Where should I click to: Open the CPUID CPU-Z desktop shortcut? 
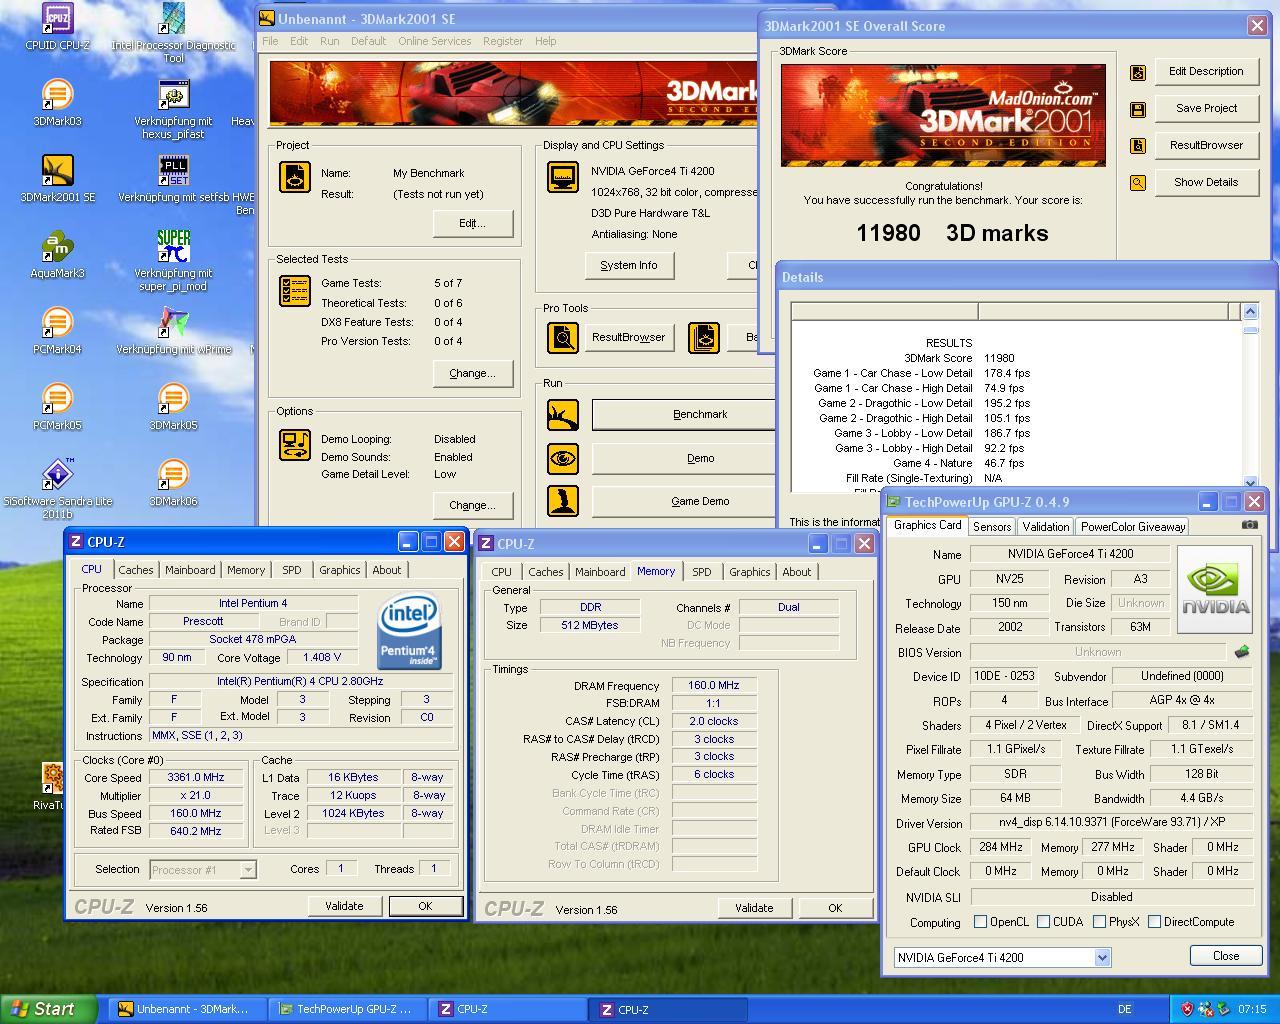tap(57, 19)
